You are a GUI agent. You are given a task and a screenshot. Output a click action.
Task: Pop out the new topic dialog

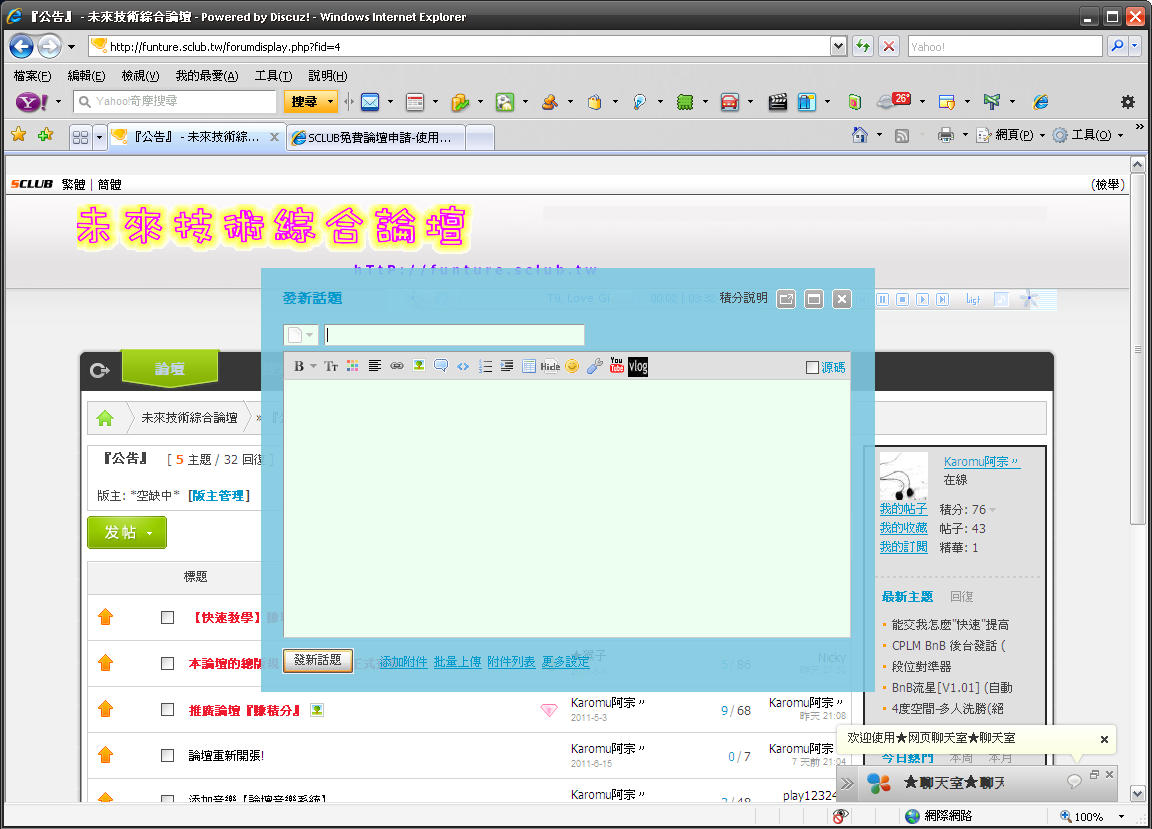(x=786, y=298)
